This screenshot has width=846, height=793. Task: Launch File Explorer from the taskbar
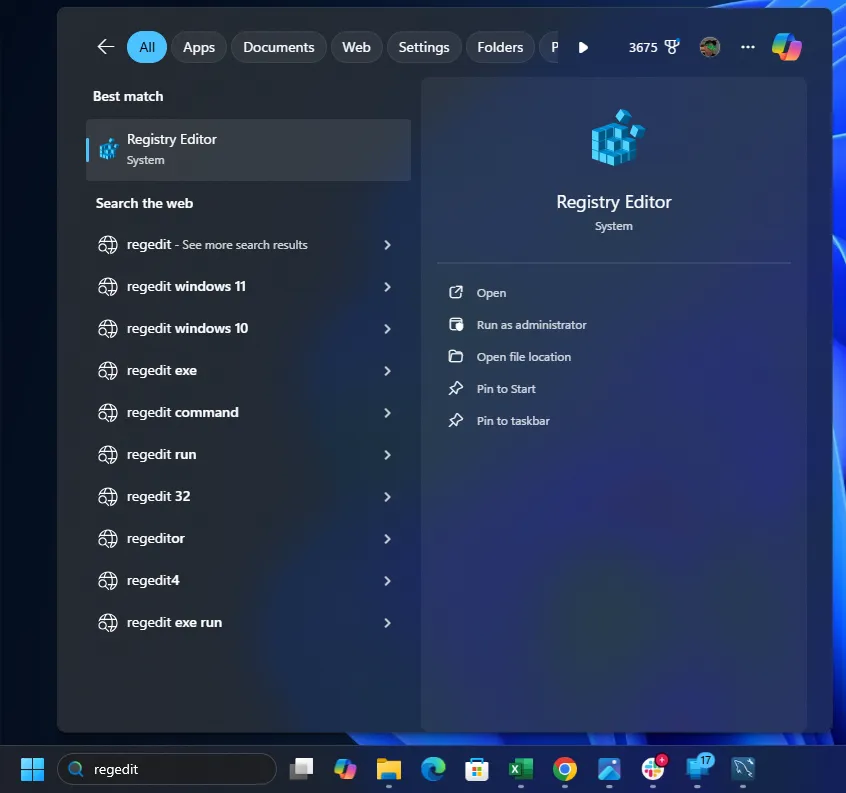click(388, 769)
